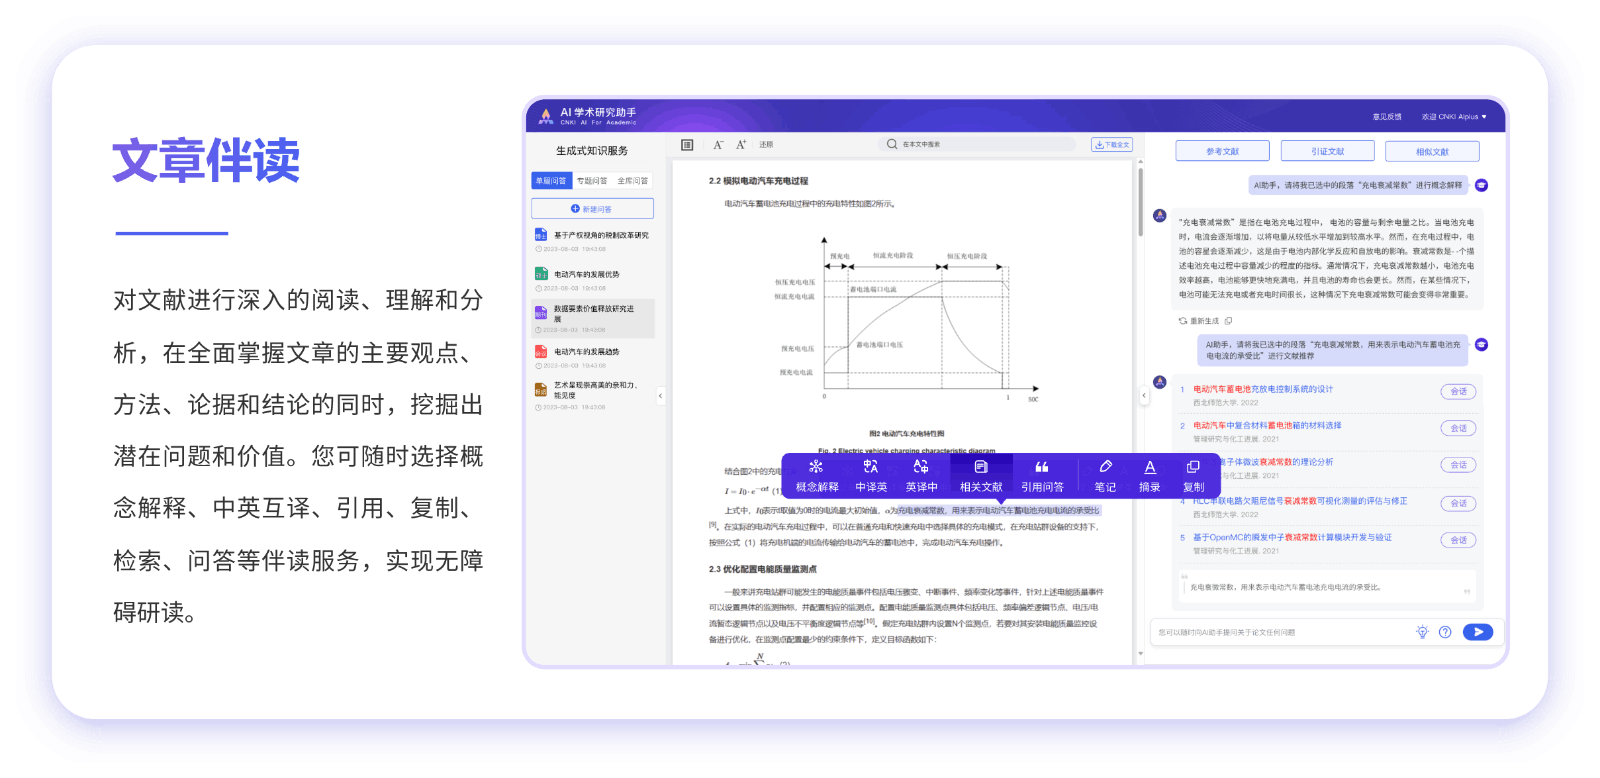Open the 相似文献 tab
Image resolution: width=1600 pixels, height=778 pixels.
(1432, 151)
